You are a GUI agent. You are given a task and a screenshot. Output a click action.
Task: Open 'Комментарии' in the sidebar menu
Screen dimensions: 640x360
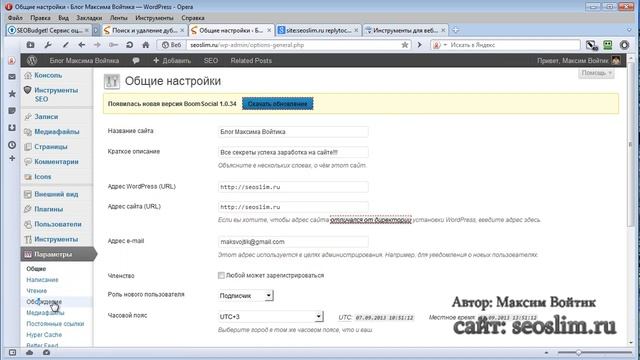56,162
